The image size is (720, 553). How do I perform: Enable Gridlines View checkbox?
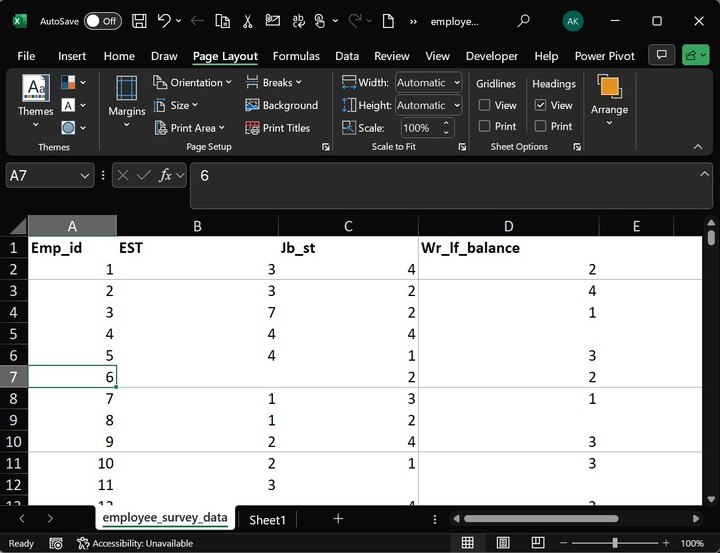485,105
